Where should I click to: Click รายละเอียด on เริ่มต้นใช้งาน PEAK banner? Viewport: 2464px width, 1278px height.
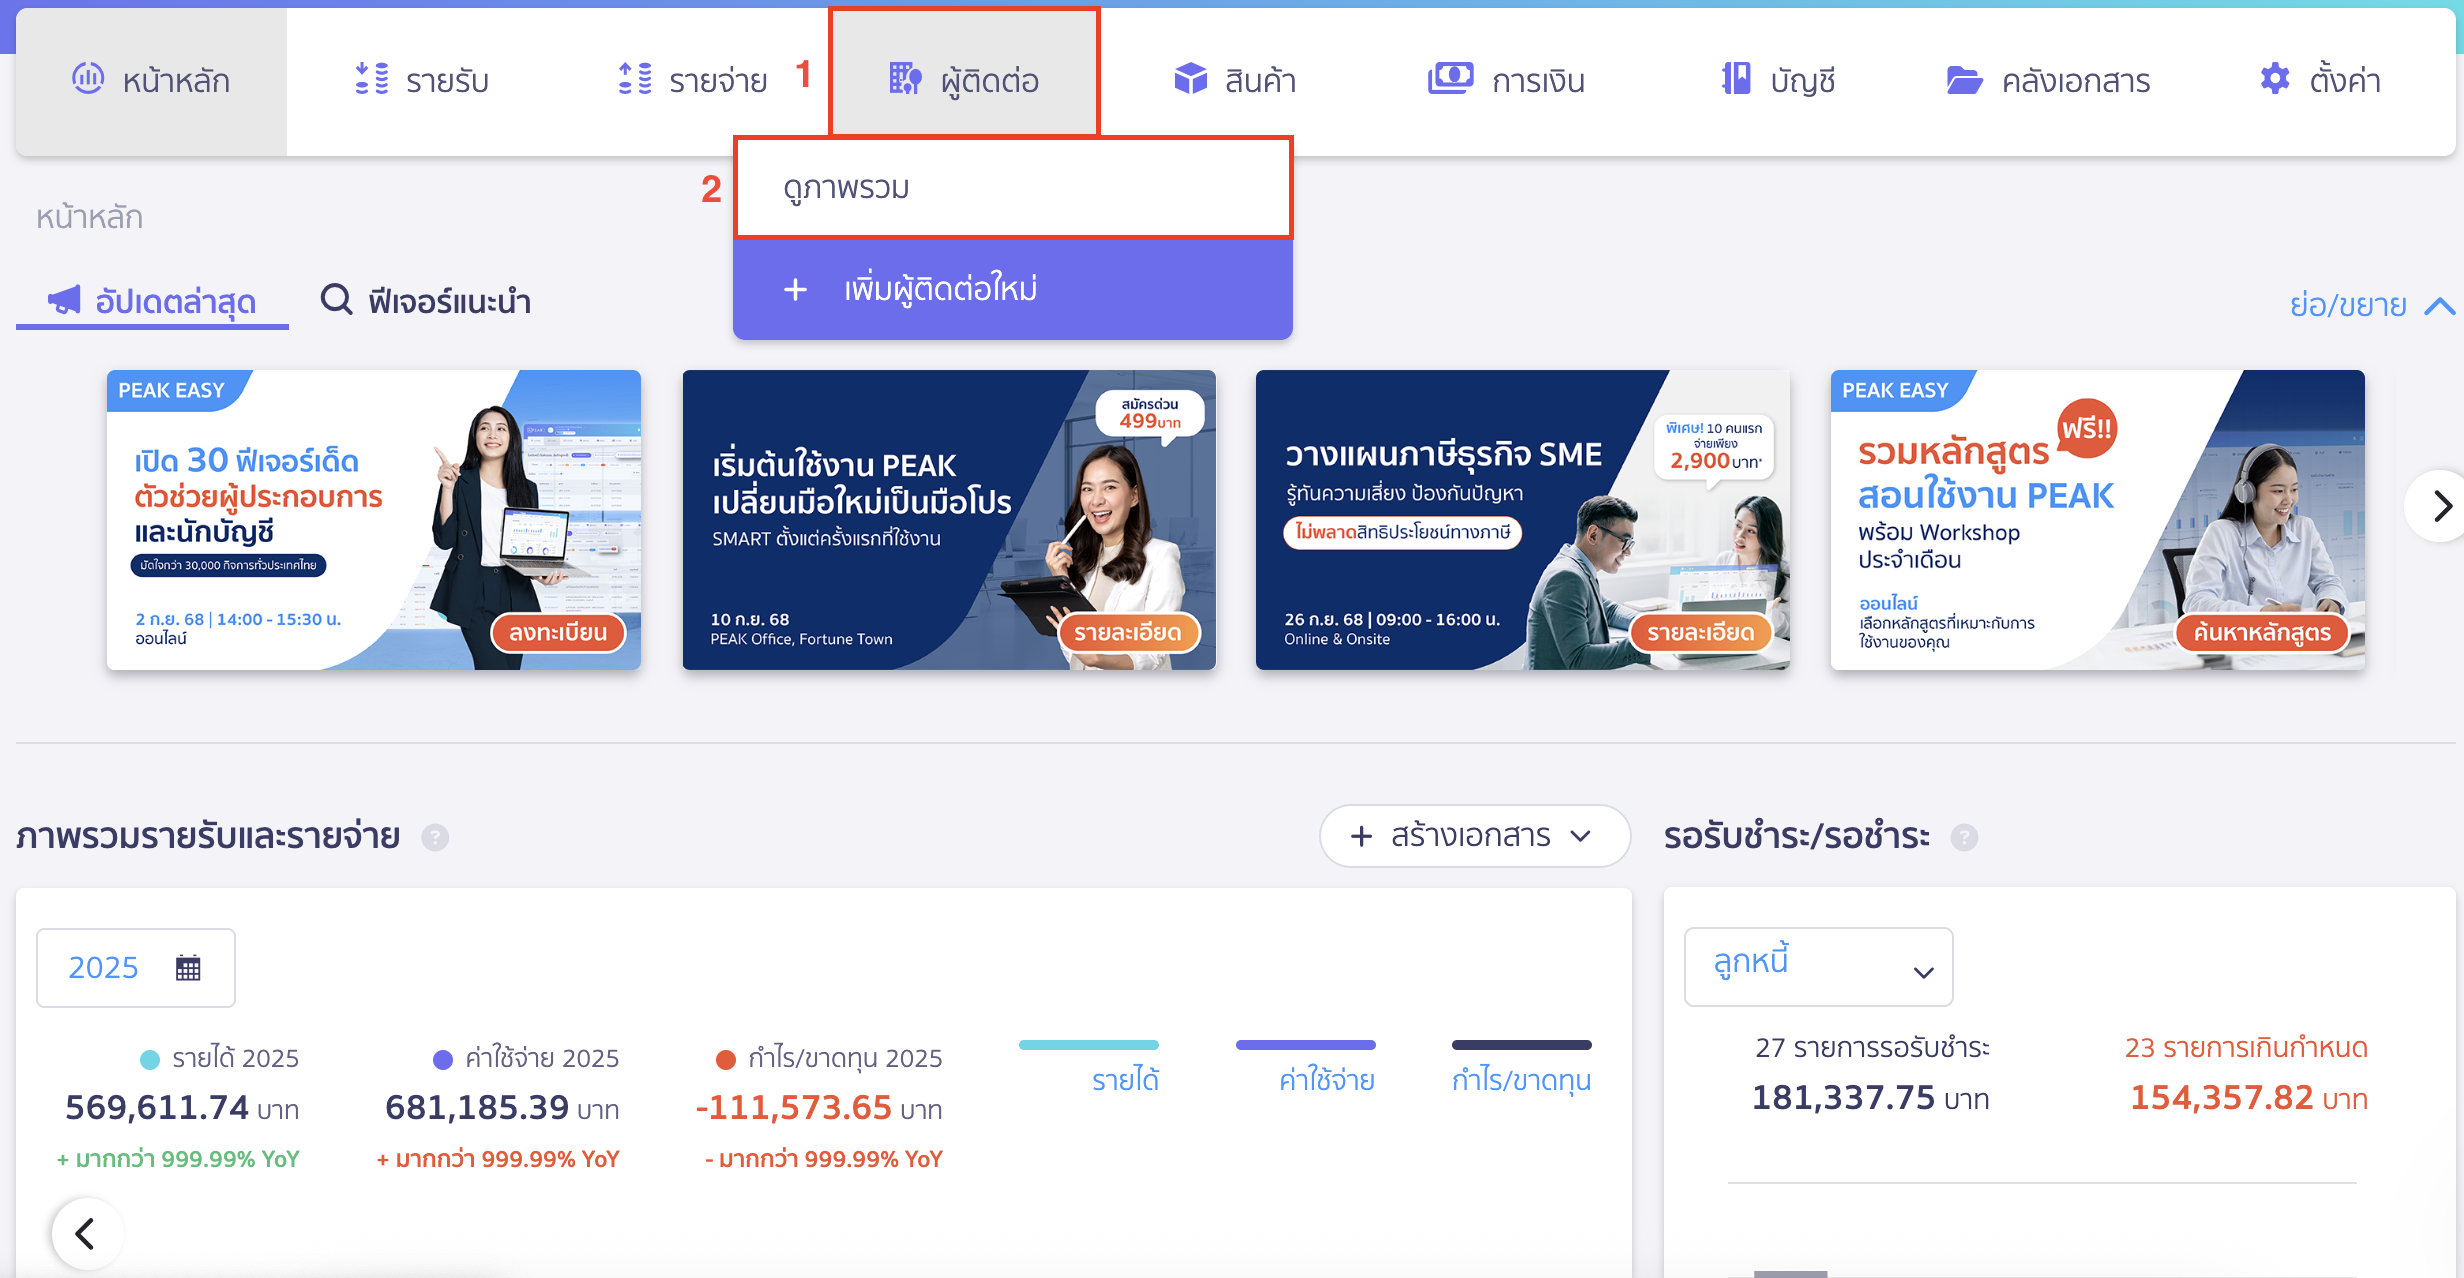point(1128,632)
